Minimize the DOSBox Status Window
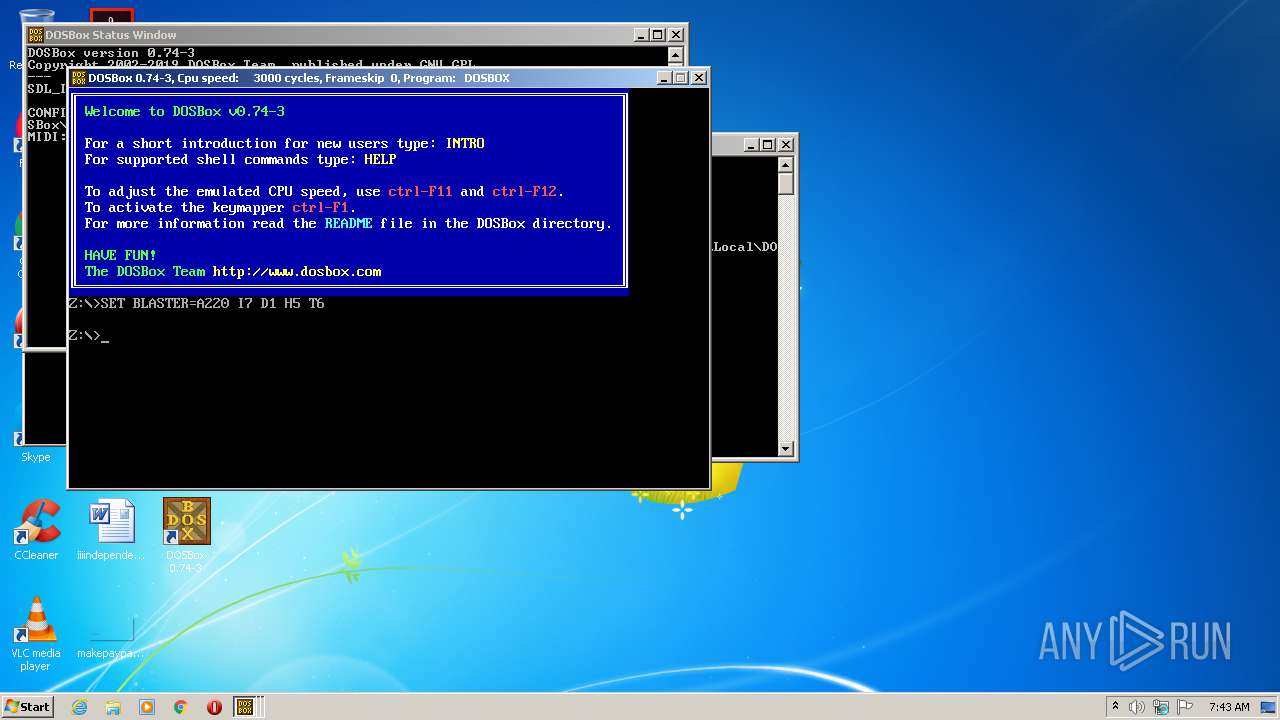The image size is (1280, 720). [641, 35]
